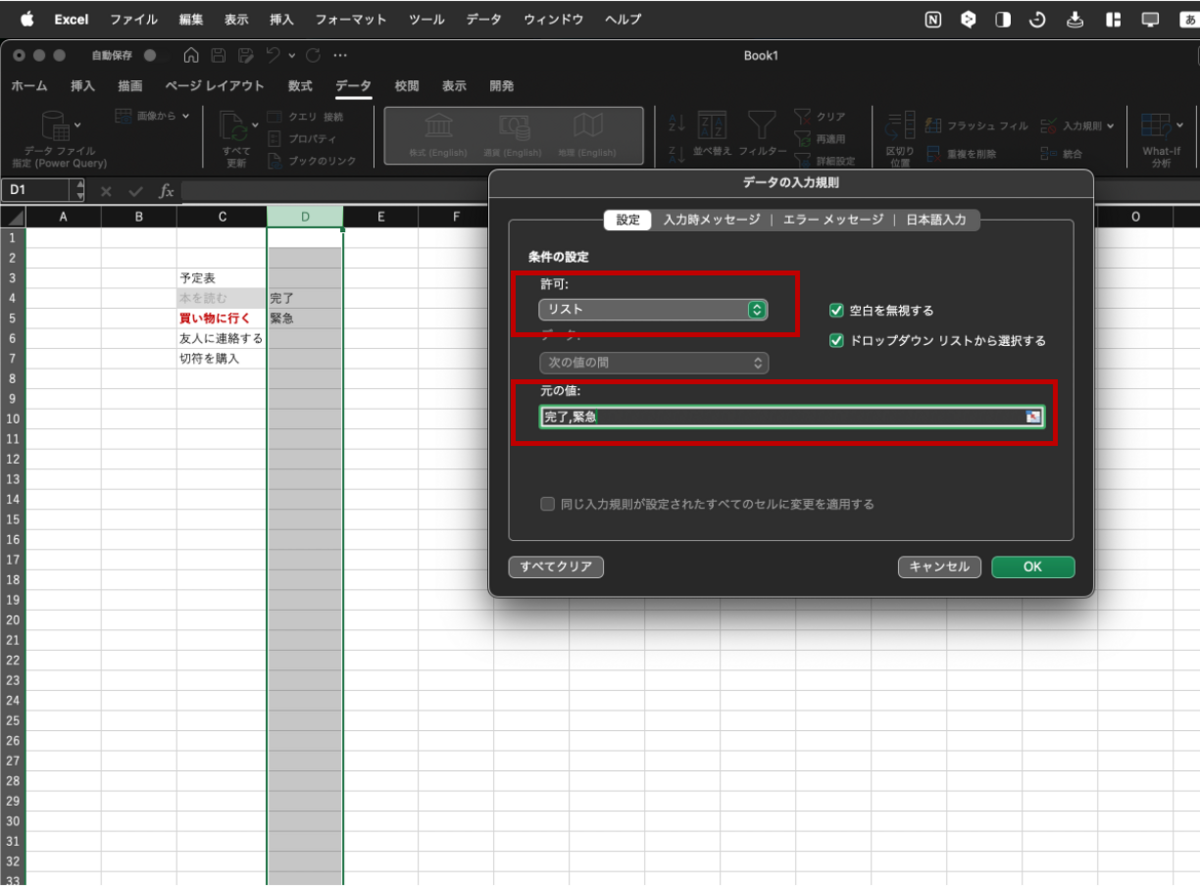Expand the 画像から dropdown
The image size is (1200, 886).
185,116
